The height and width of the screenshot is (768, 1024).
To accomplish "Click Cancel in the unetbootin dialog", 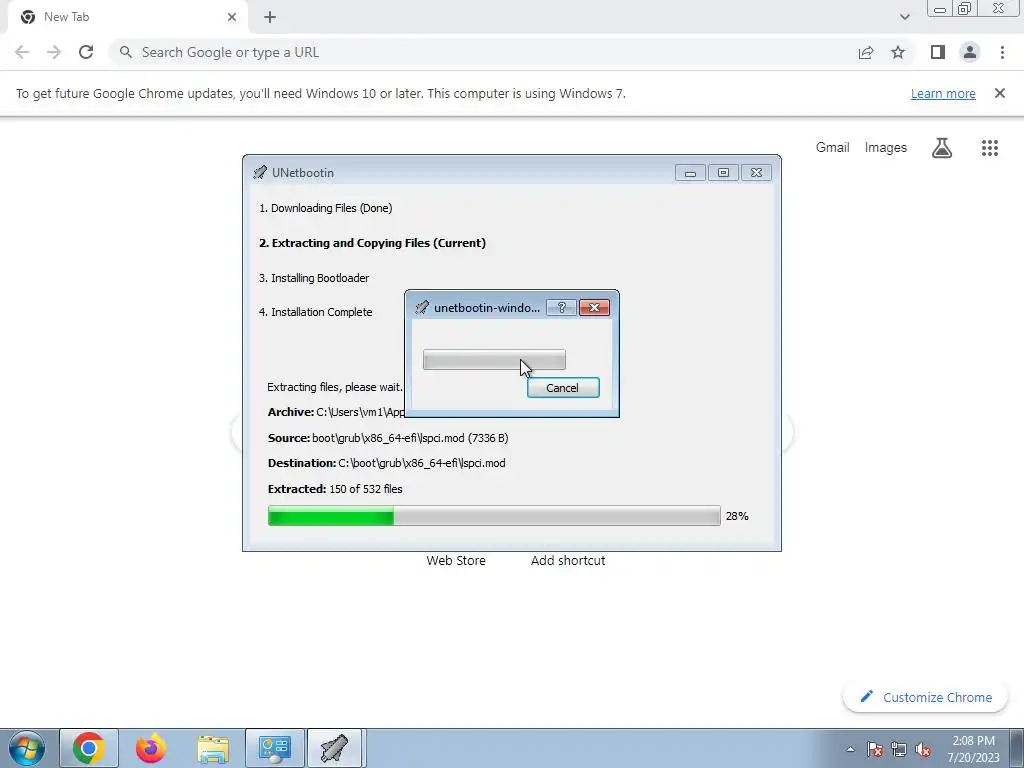I will [563, 388].
